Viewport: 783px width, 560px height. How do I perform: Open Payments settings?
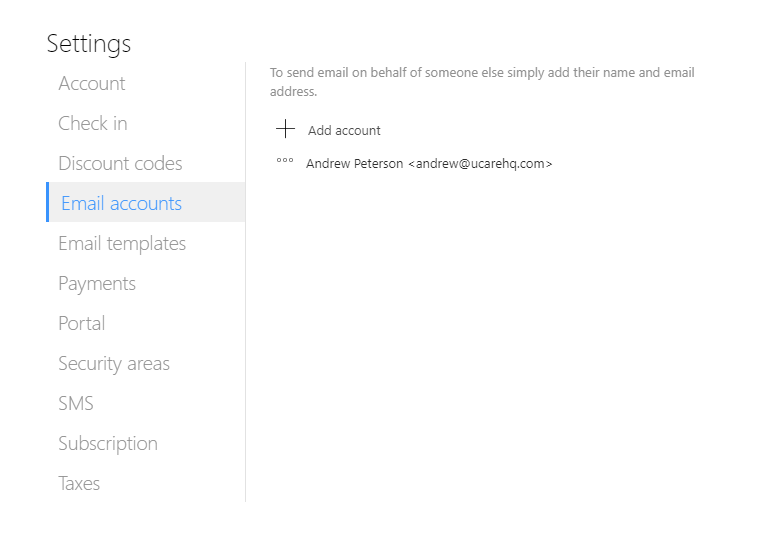[x=97, y=284]
